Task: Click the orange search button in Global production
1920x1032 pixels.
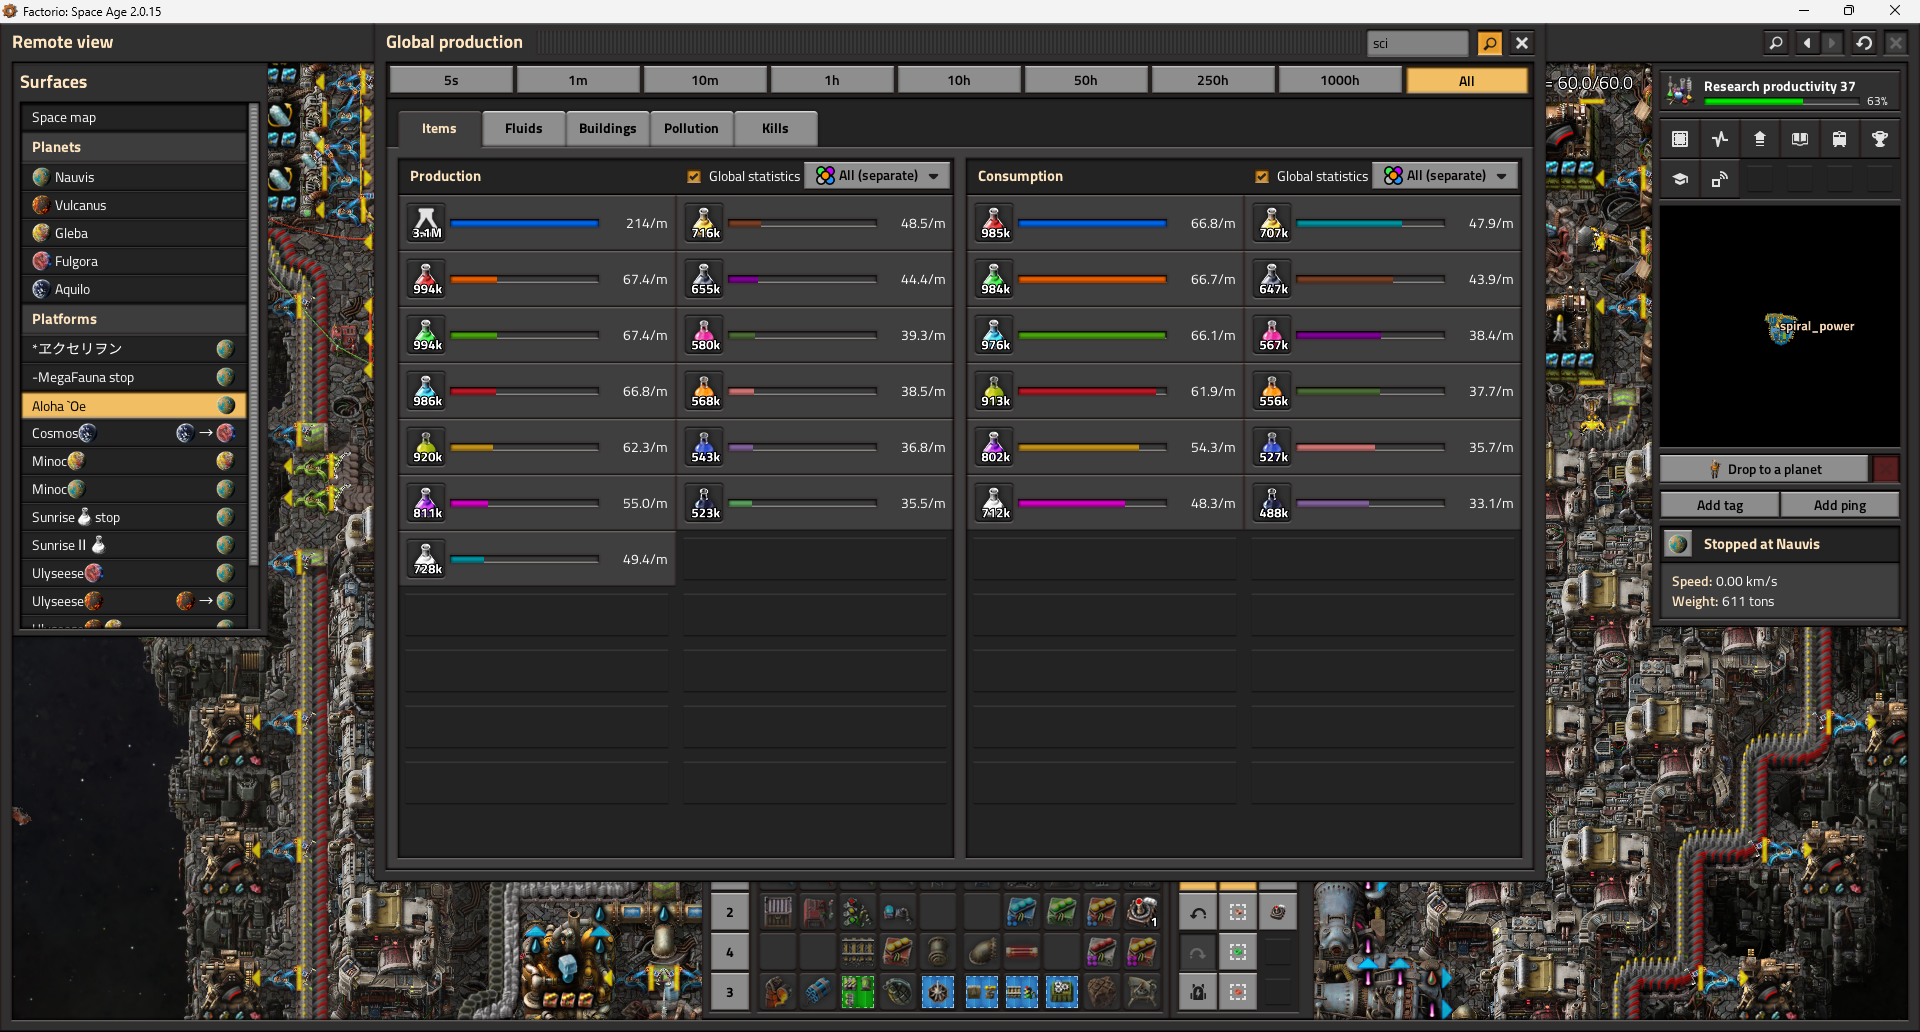Action: pos(1490,43)
